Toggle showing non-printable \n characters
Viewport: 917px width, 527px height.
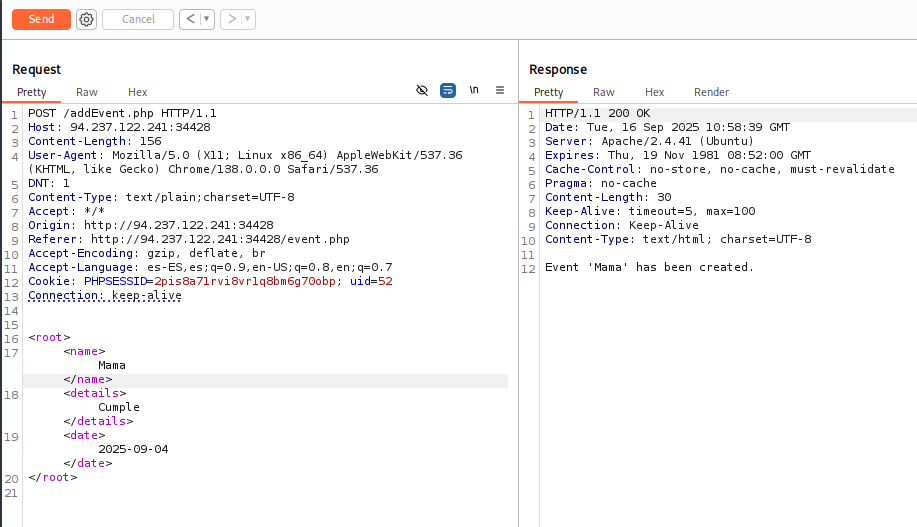(x=474, y=90)
